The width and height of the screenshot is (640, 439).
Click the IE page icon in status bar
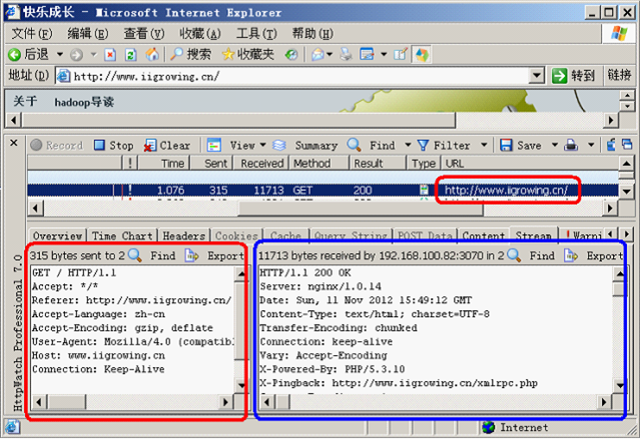click(12, 427)
